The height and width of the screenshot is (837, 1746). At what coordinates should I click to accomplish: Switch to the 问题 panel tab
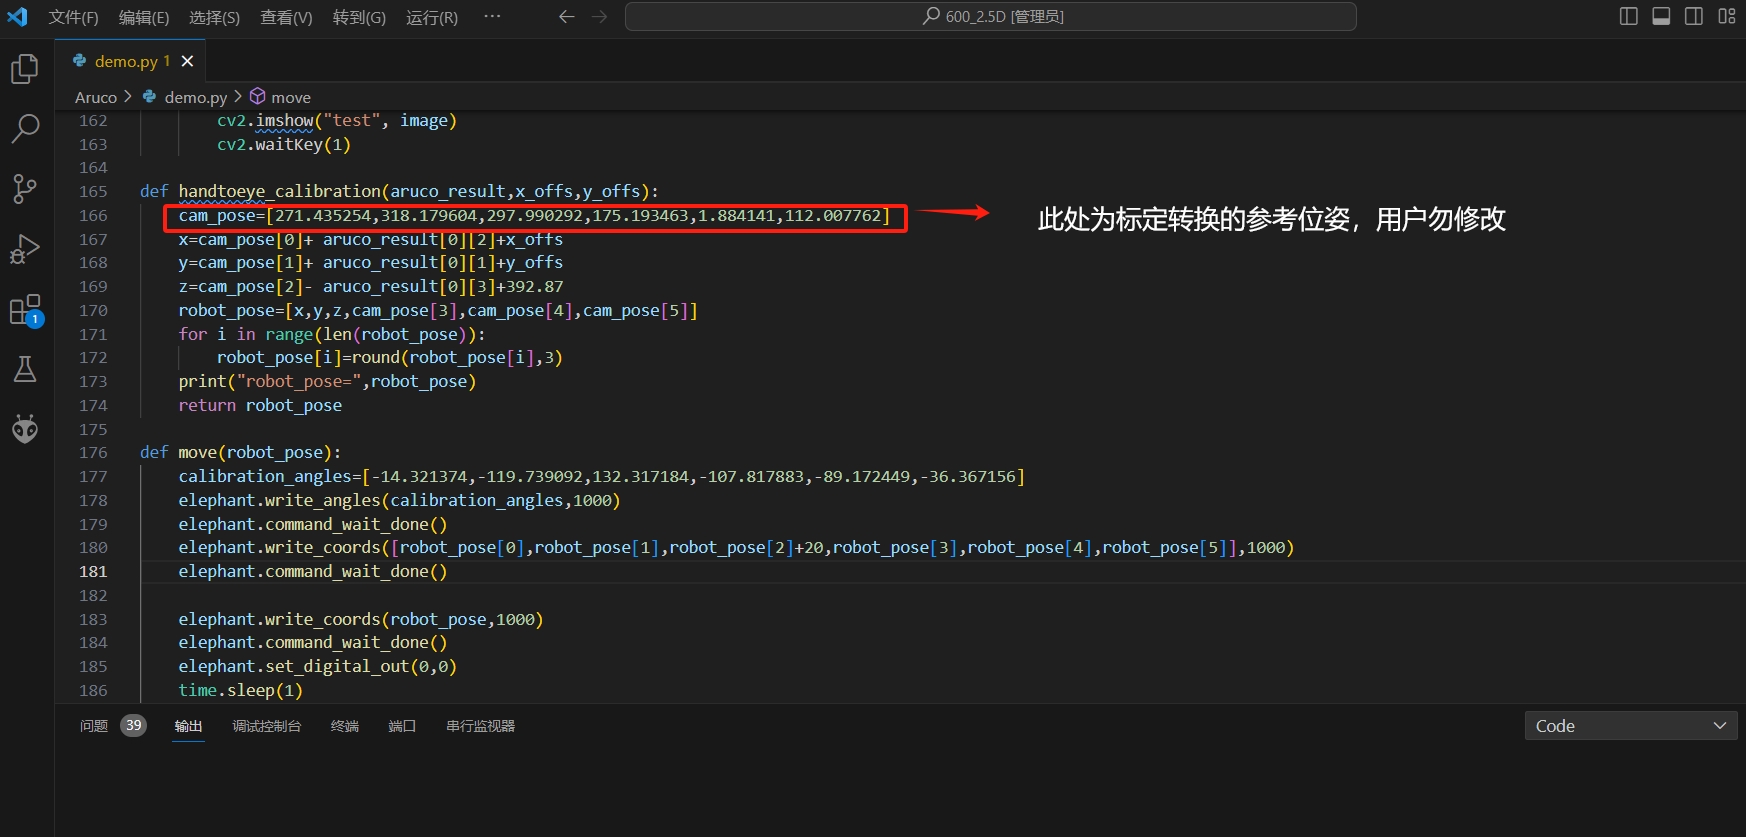click(x=94, y=726)
